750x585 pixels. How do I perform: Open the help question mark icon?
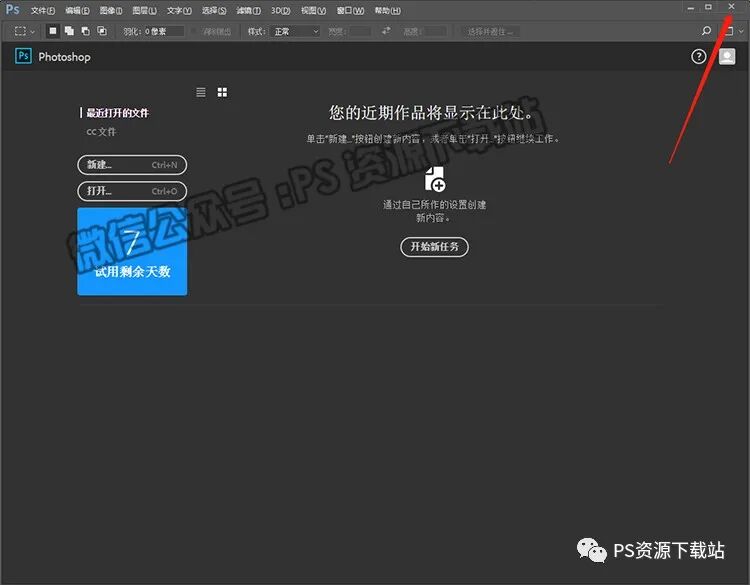click(698, 57)
